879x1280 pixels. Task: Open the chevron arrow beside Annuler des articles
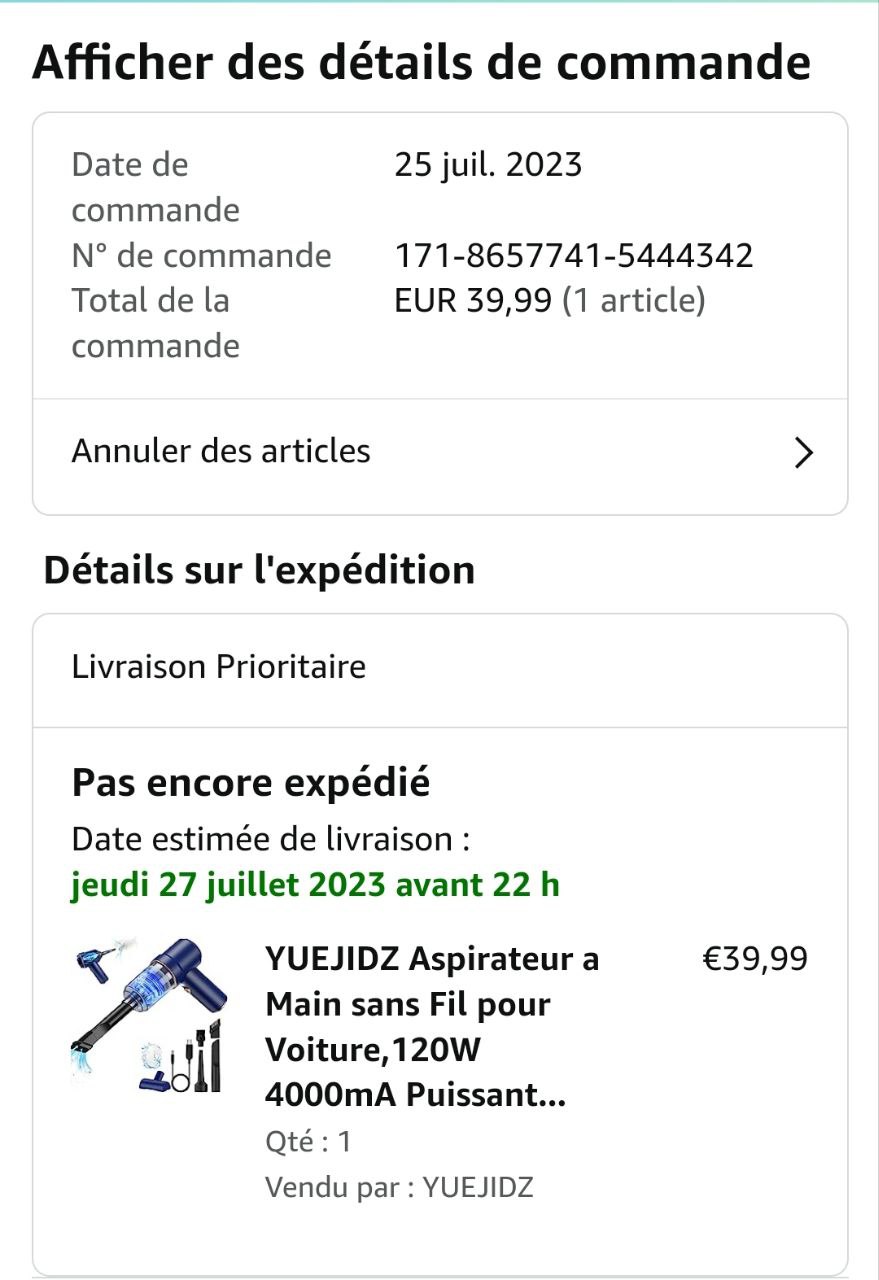click(x=803, y=453)
